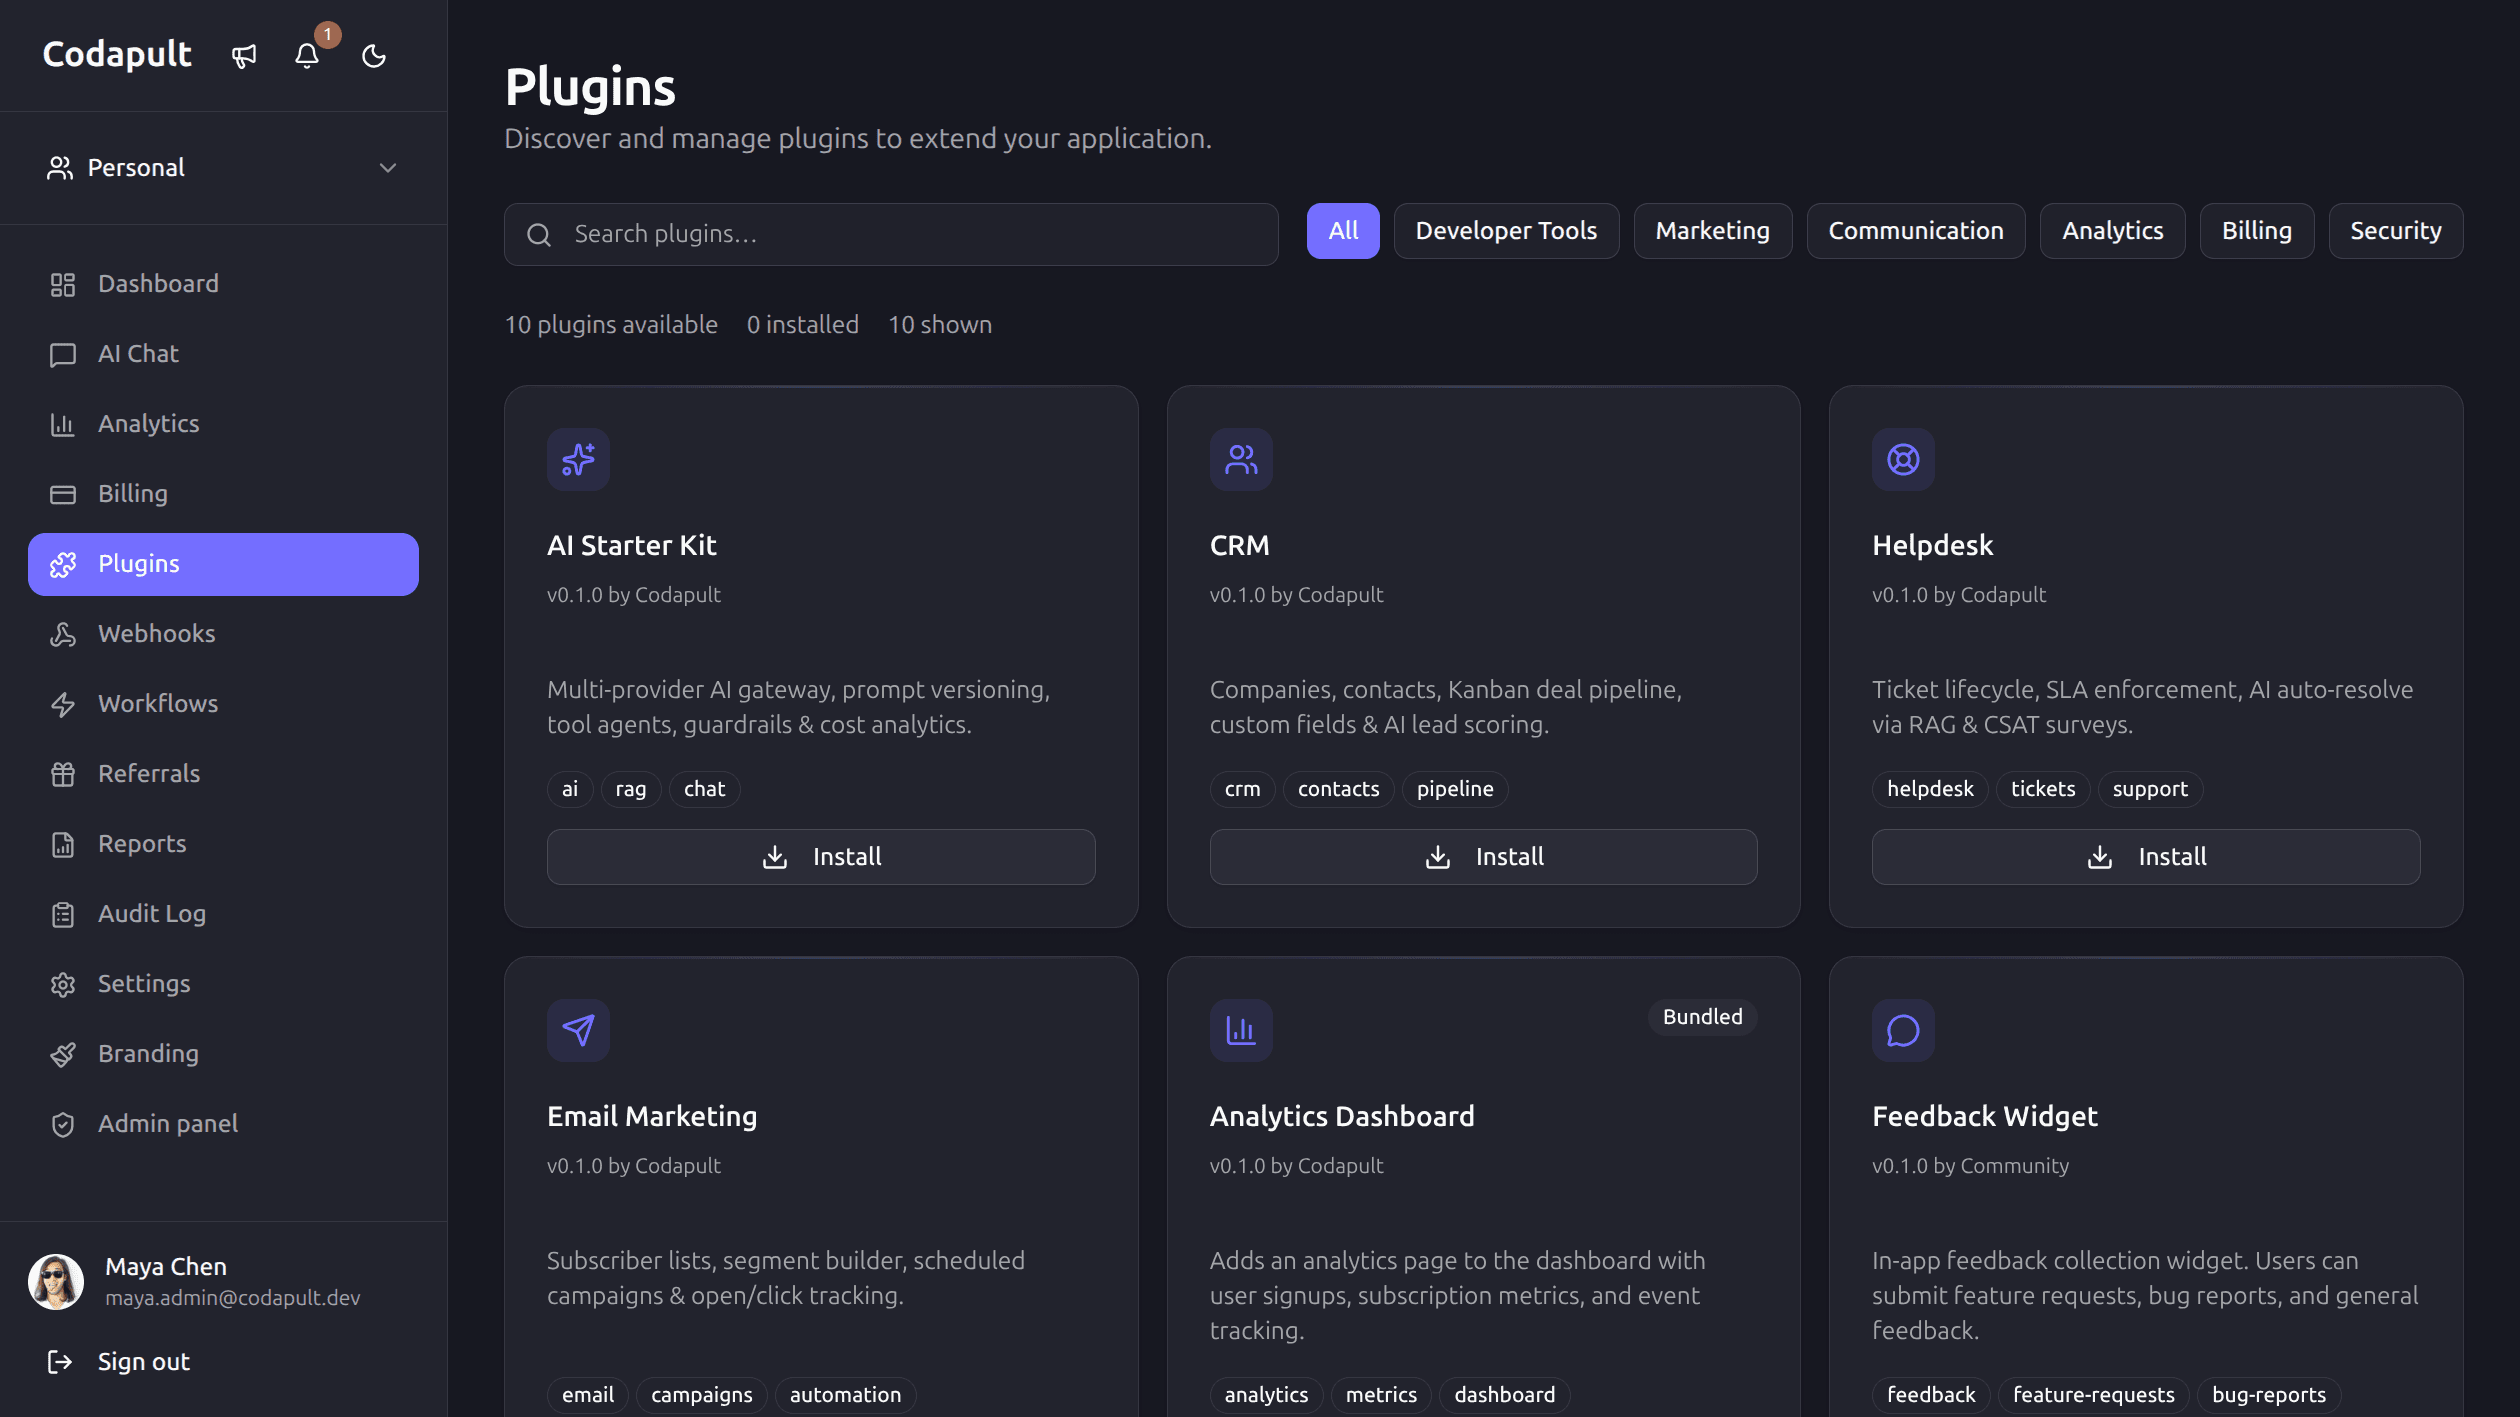2520x1417 pixels.
Task: Go to Branding settings
Action: click(x=223, y=1055)
